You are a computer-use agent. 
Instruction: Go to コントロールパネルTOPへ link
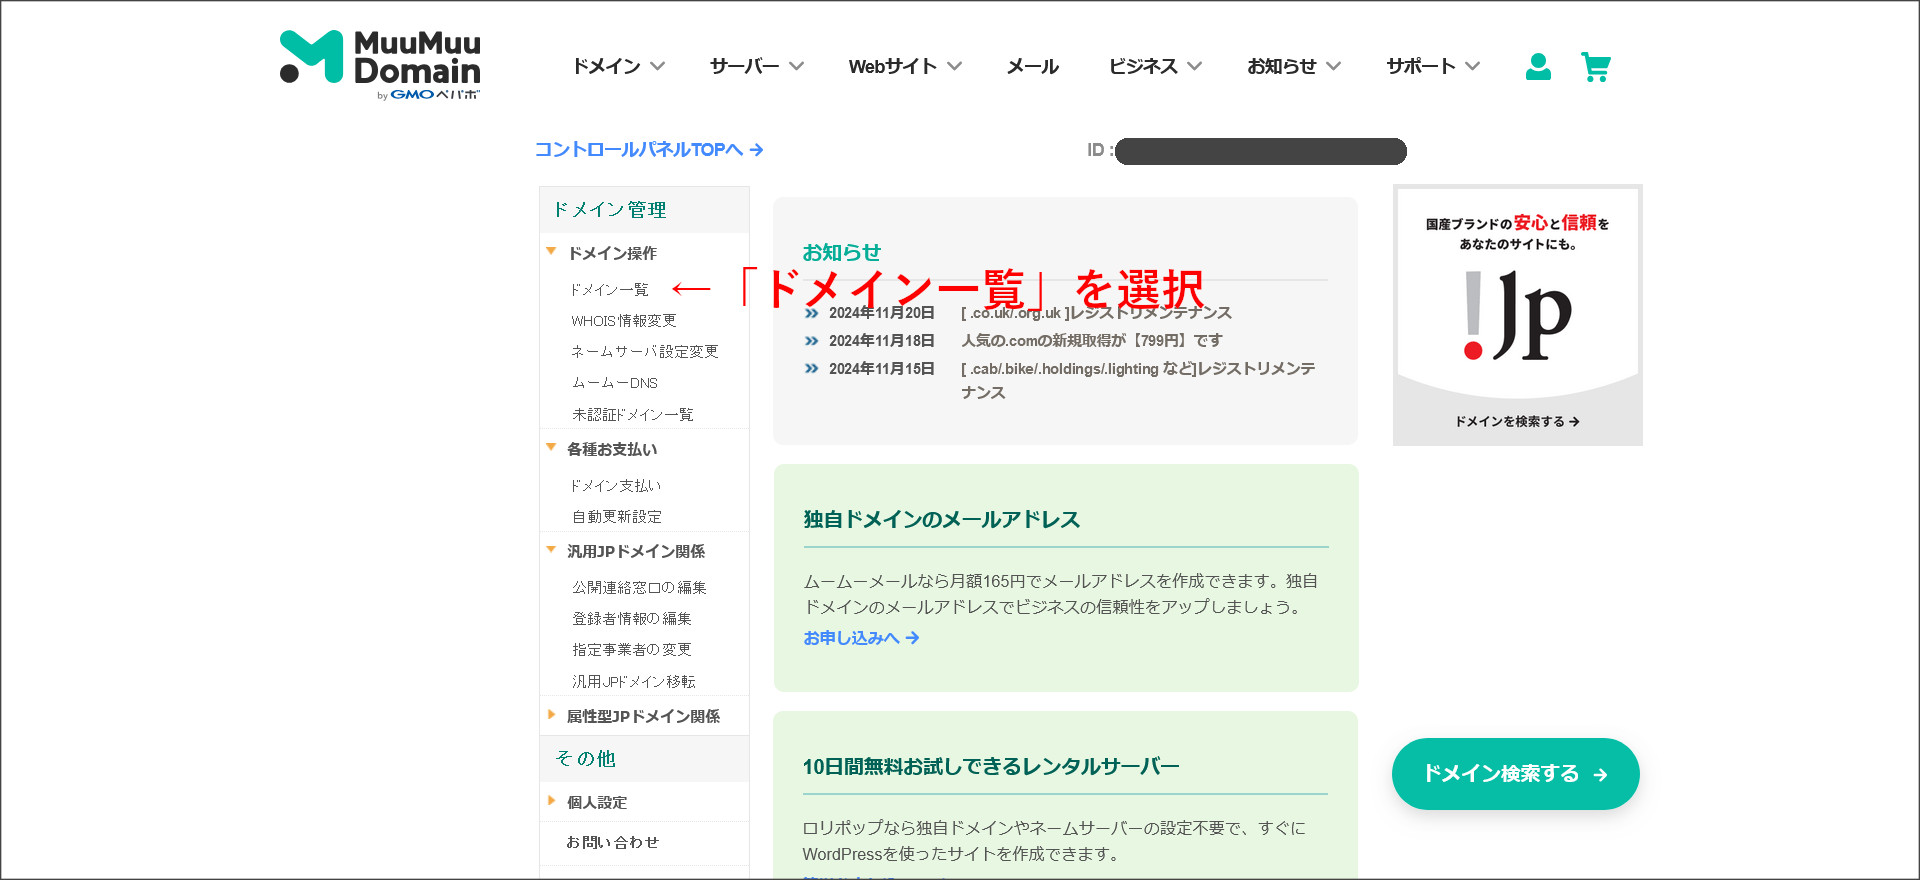point(649,149)
